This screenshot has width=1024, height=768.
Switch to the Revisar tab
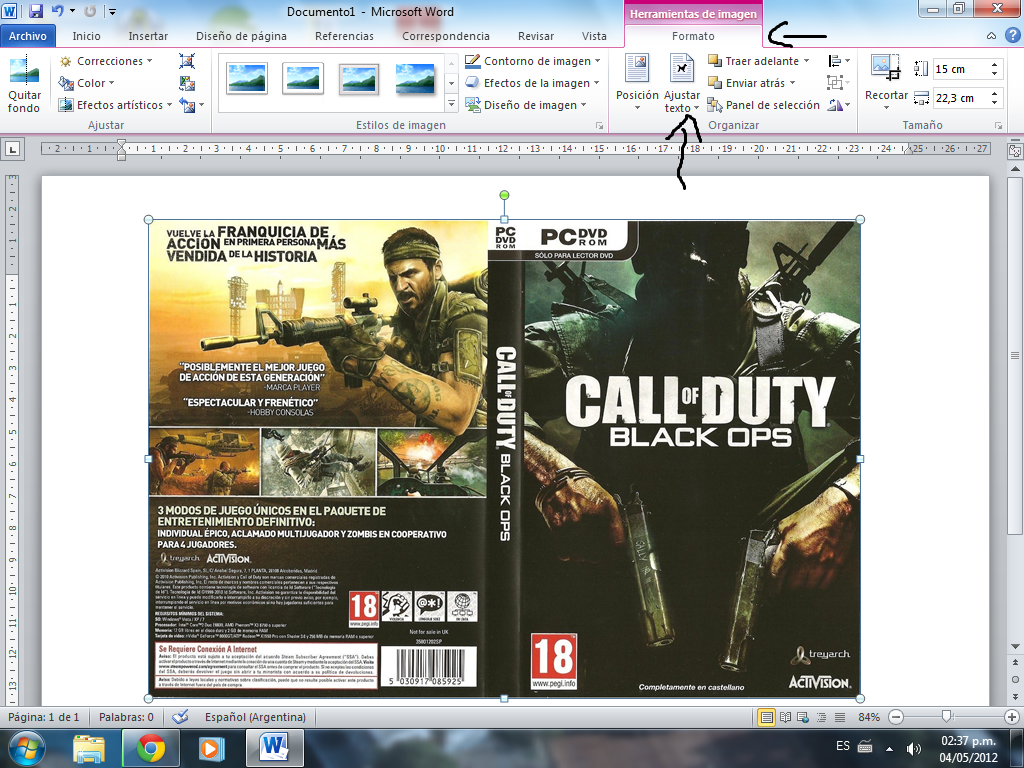point(536,36)
